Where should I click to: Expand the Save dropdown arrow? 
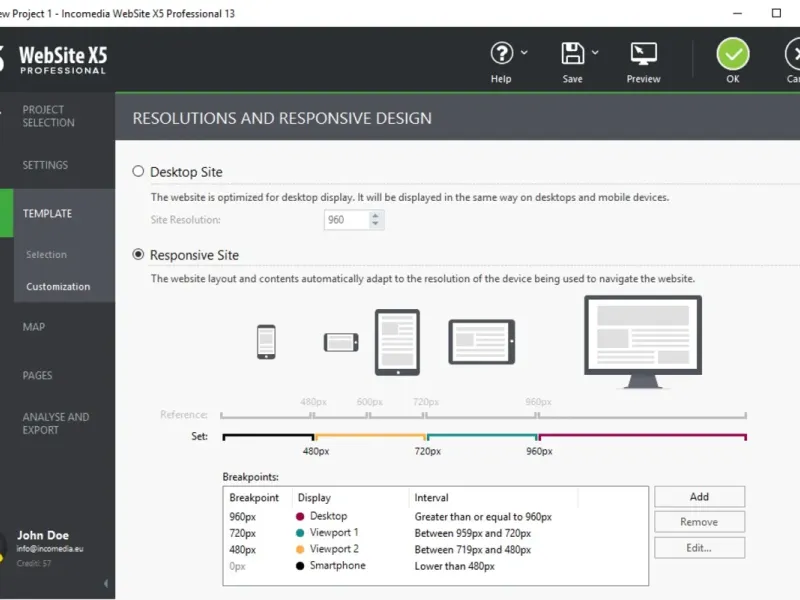point(595,52)
